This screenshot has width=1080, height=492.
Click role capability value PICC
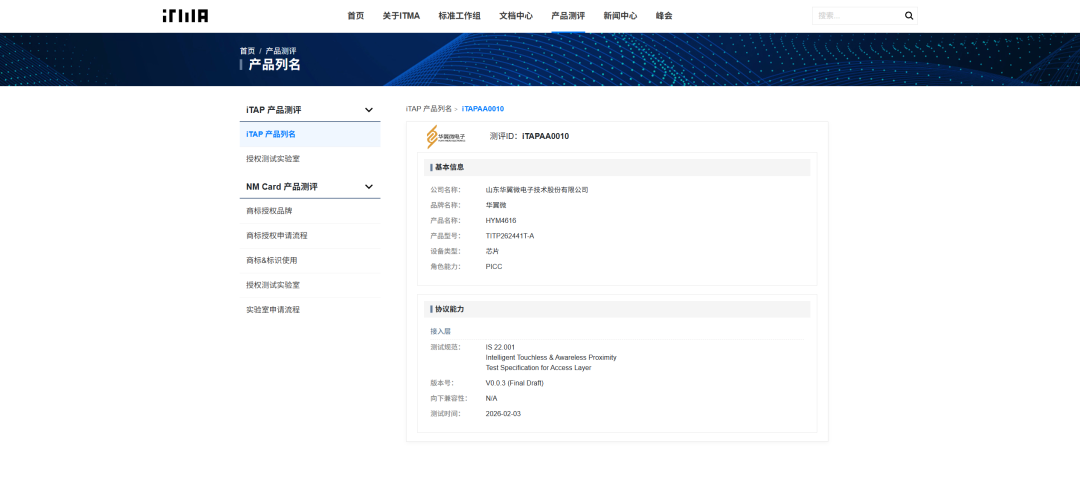(x=494, y=267)
